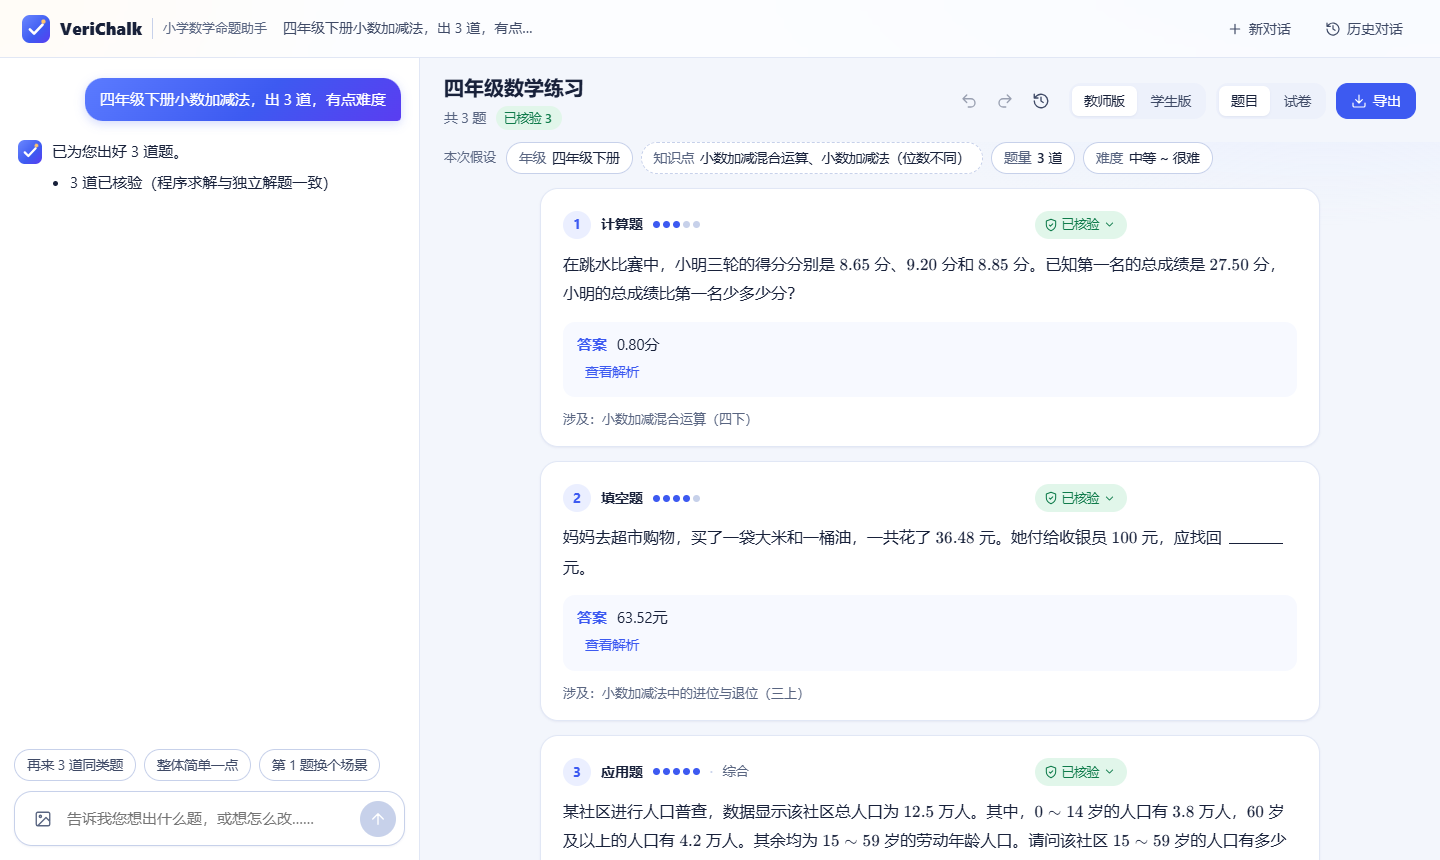
Task: Expand 已核验 dropdown on question 3
Action: [x=1080, y=772]
